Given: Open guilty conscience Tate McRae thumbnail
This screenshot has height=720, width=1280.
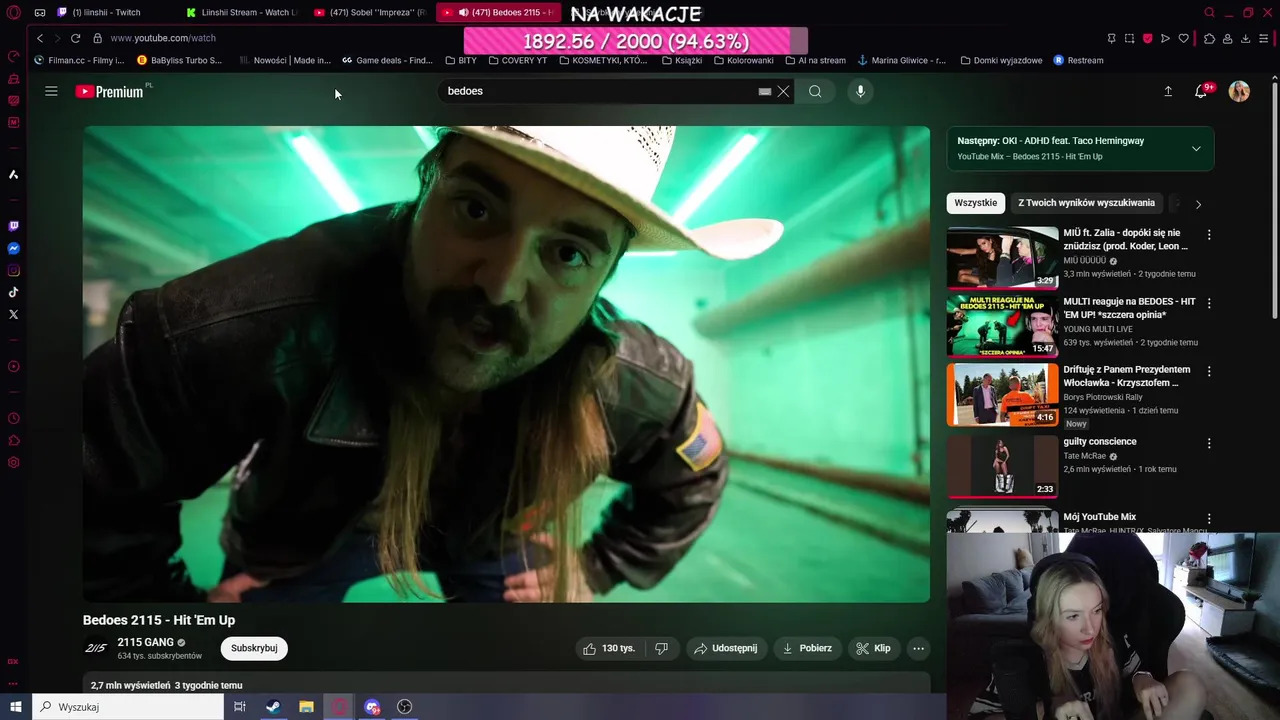Looking at the screenshot, I should (x=1002, y=466).
